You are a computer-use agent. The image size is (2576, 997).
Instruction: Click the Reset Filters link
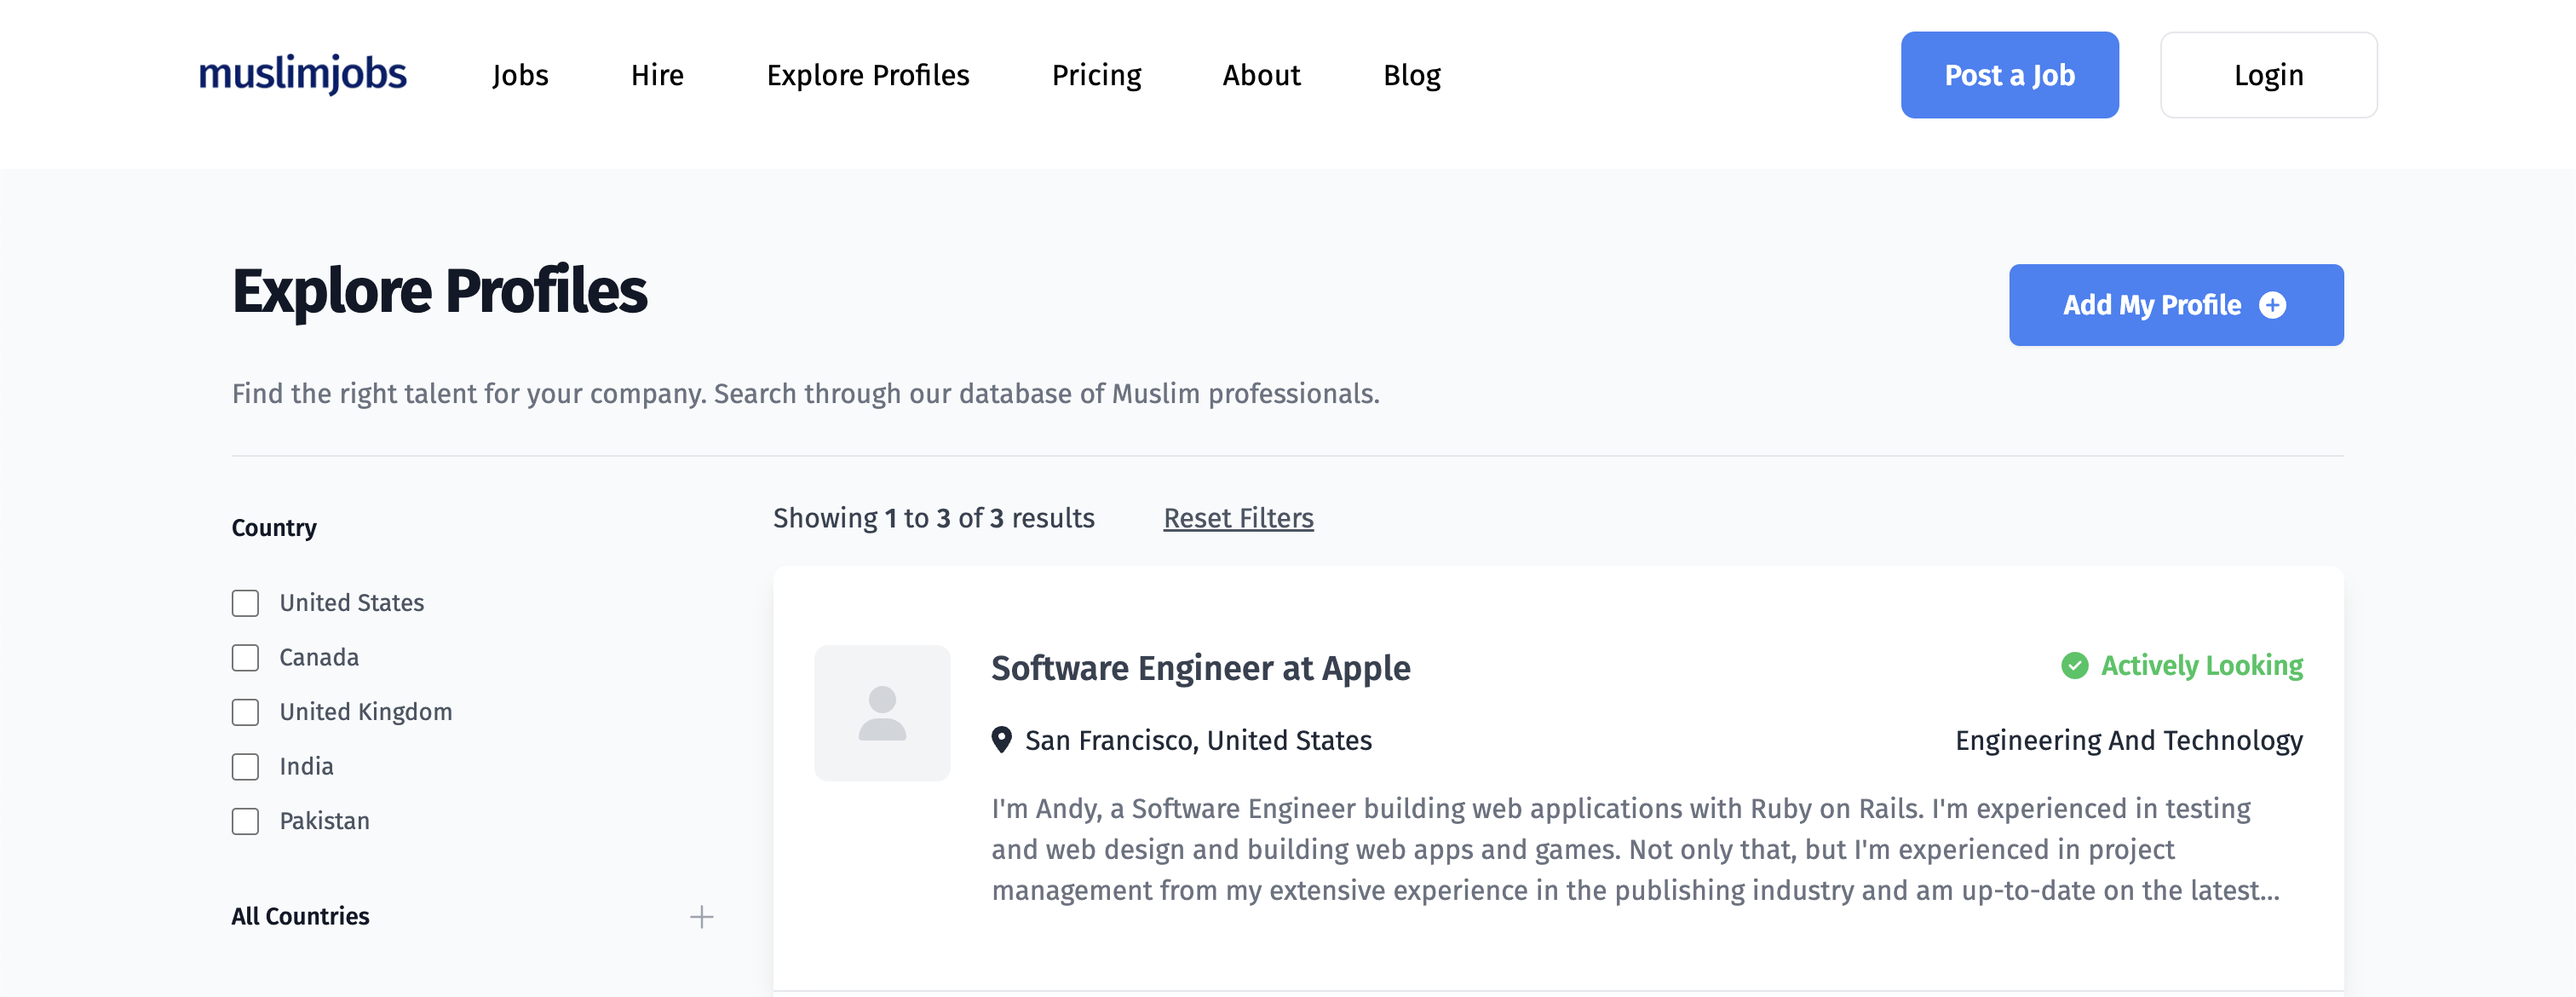(x=1238, y=518)
